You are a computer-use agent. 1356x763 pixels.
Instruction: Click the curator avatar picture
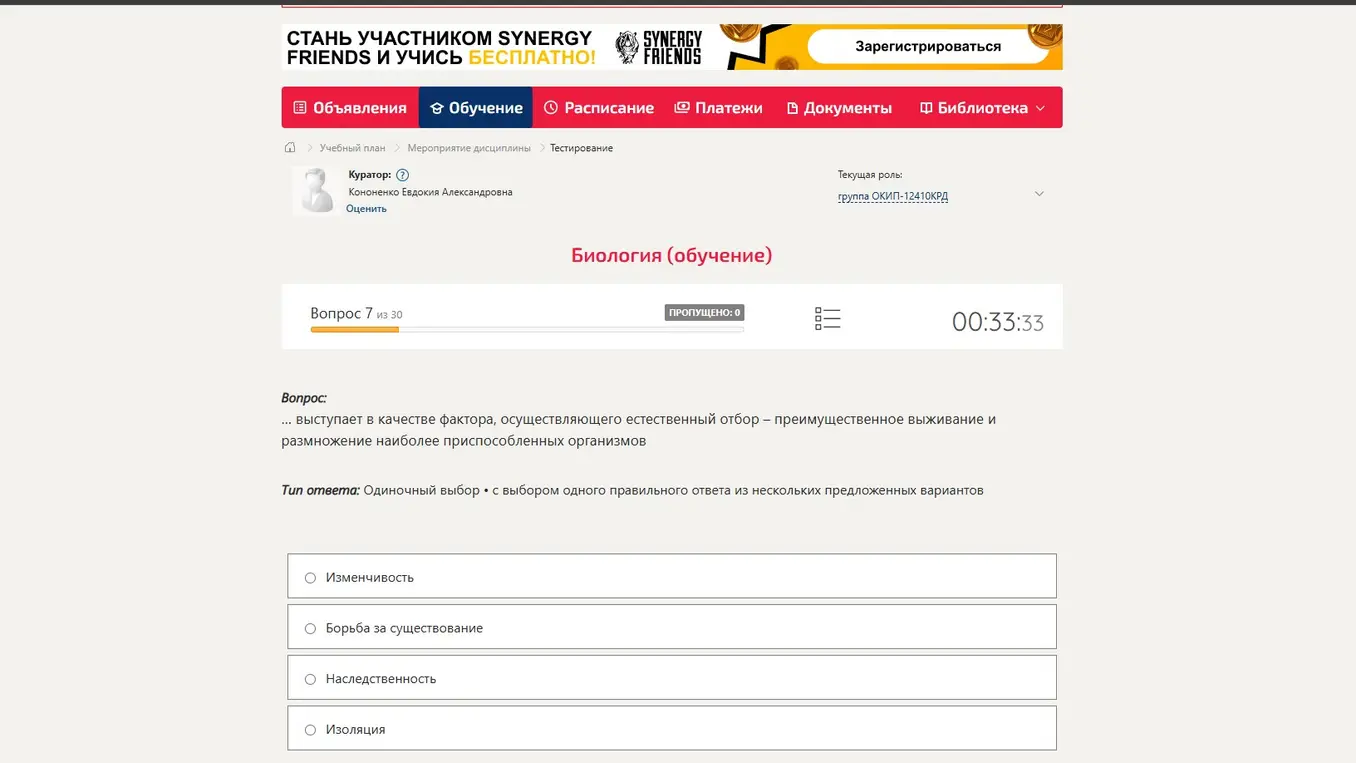click(317, 190)
